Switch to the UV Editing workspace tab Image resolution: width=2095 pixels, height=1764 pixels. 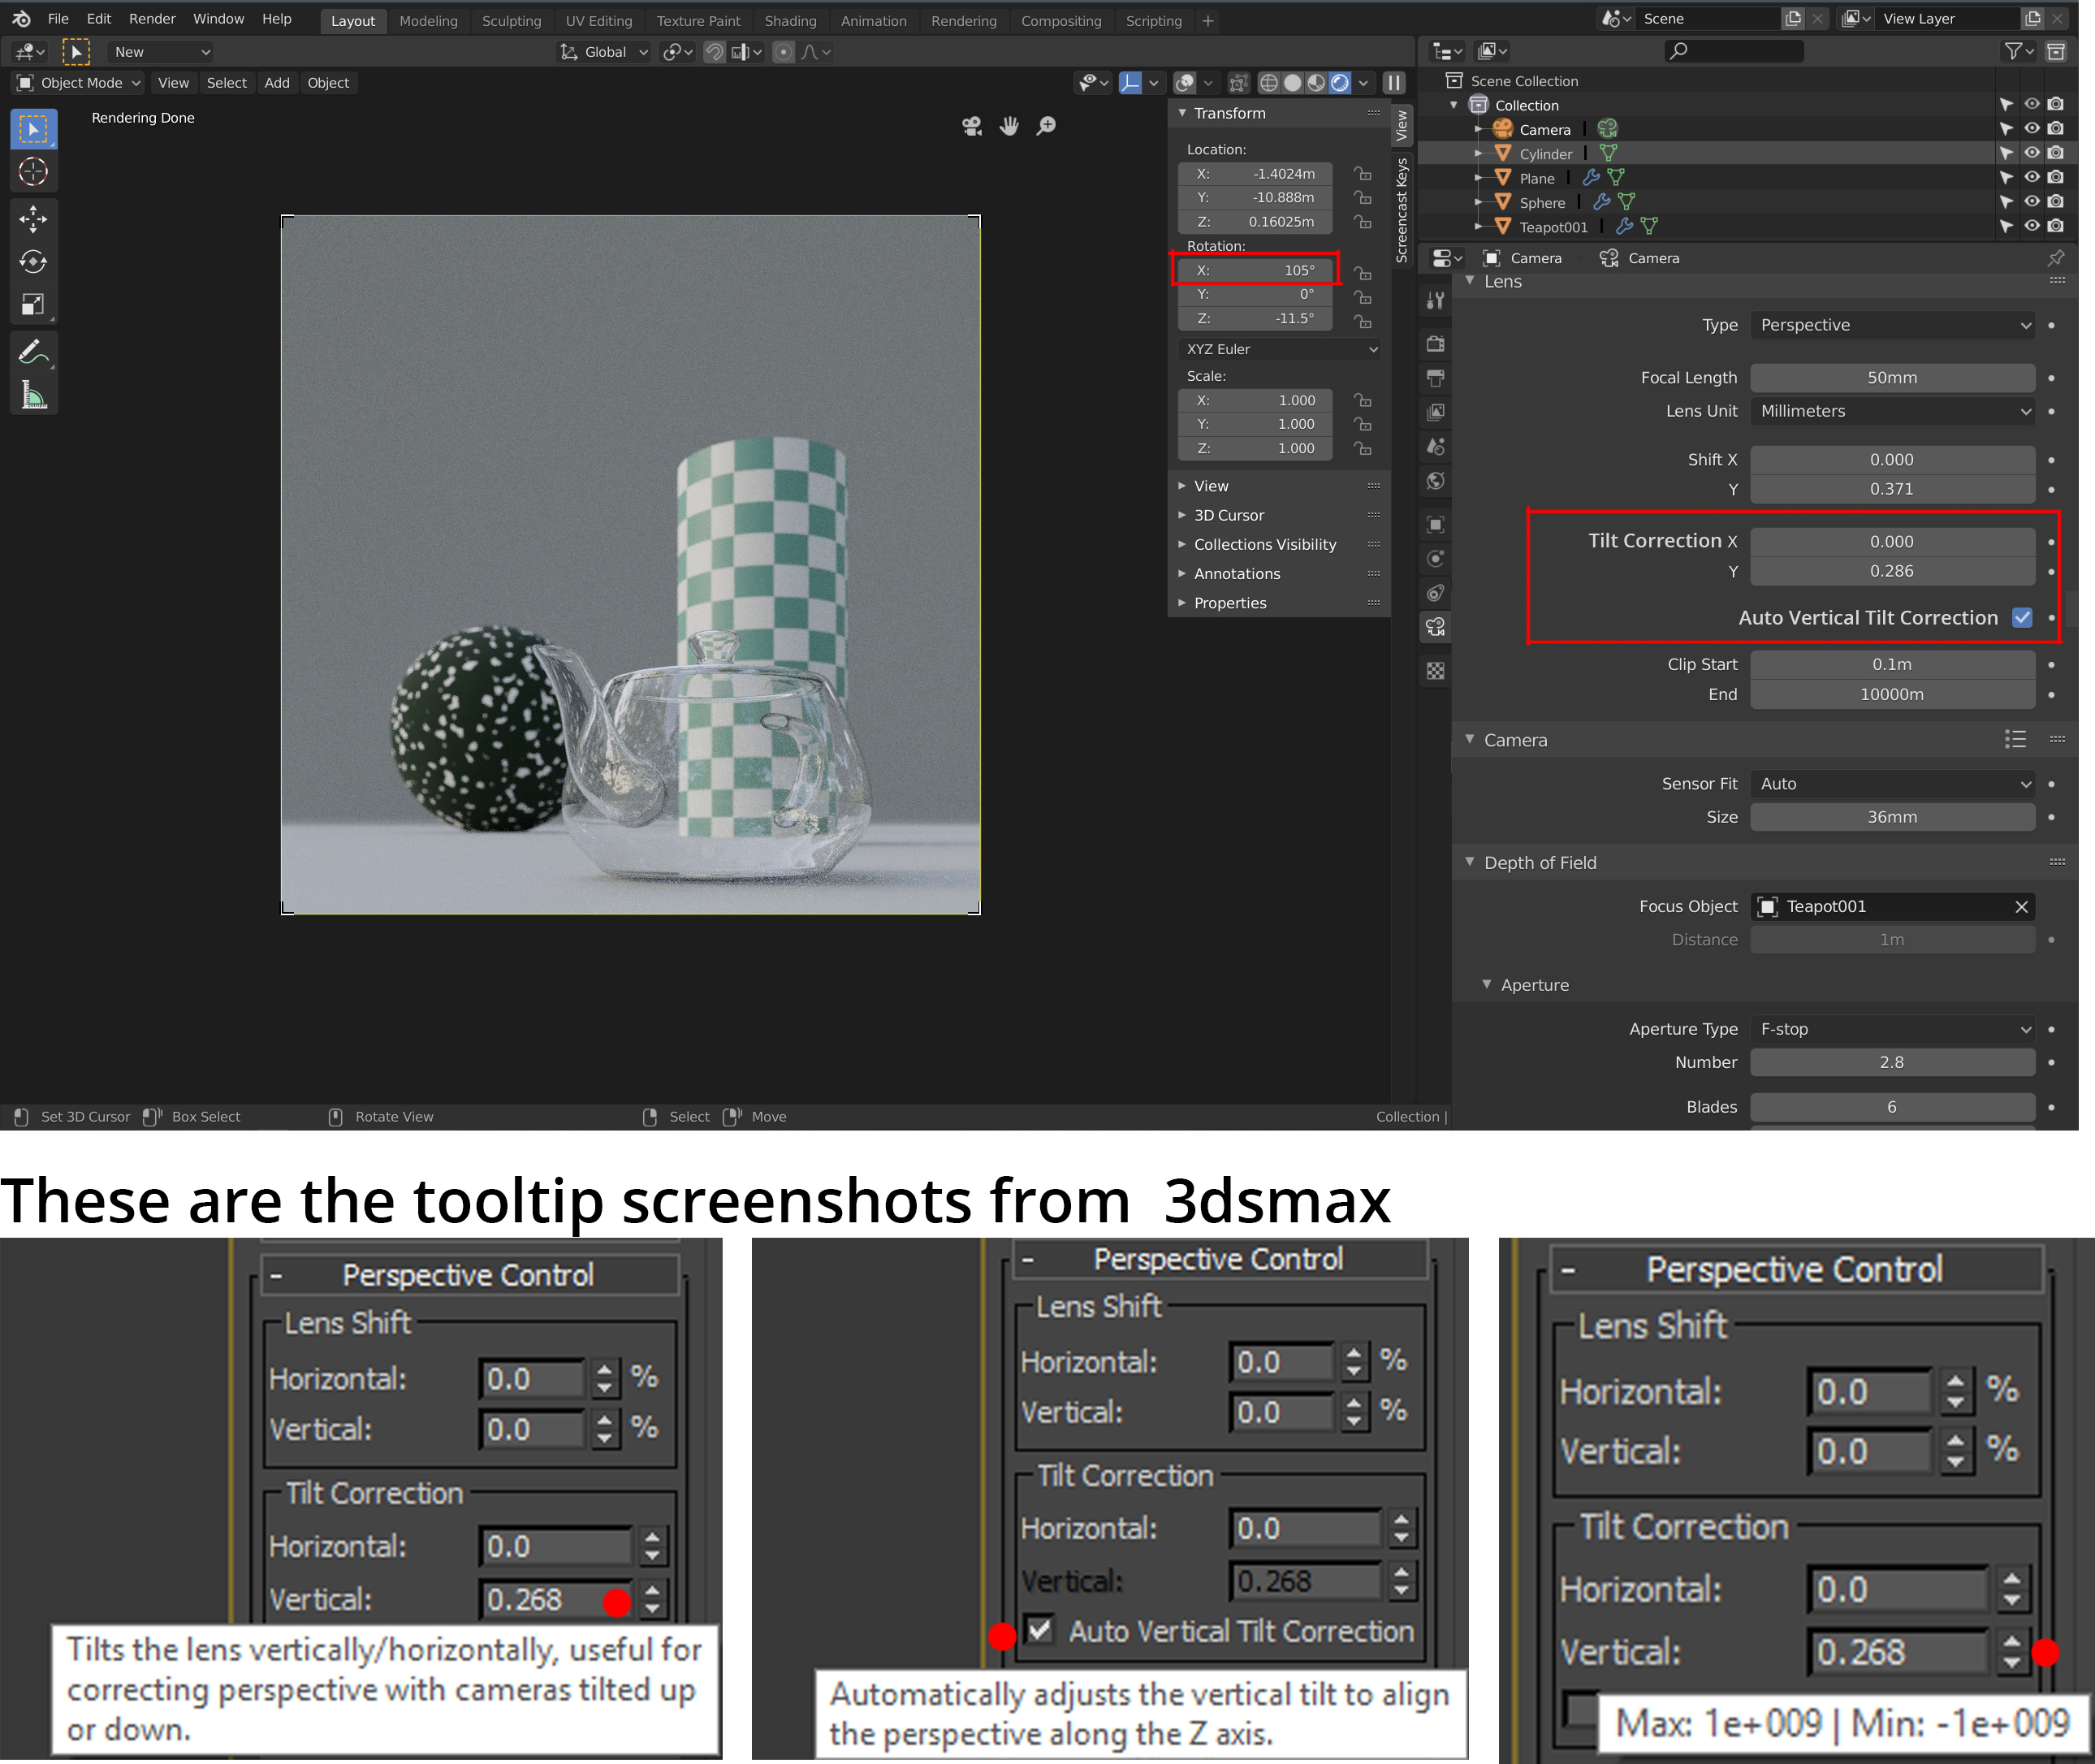tap(598, 21)
